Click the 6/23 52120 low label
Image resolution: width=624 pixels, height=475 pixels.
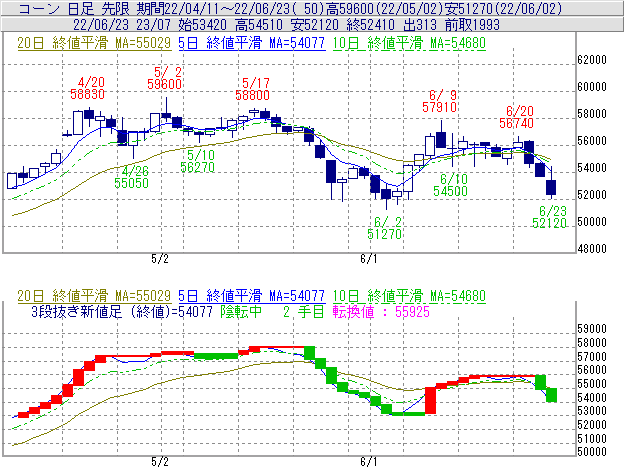point(549,217)
